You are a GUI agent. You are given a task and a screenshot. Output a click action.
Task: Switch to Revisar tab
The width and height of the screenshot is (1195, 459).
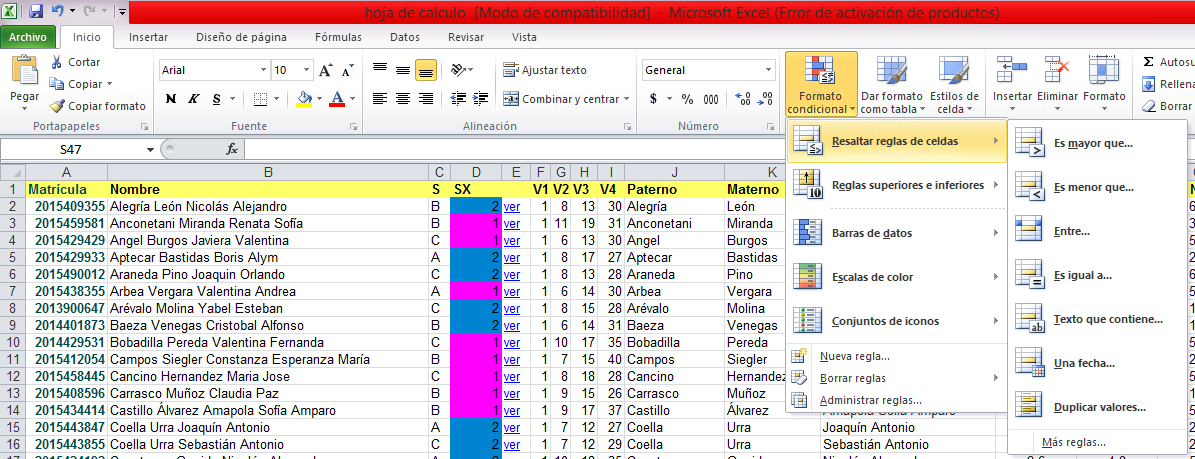click(x=466, y=37)
